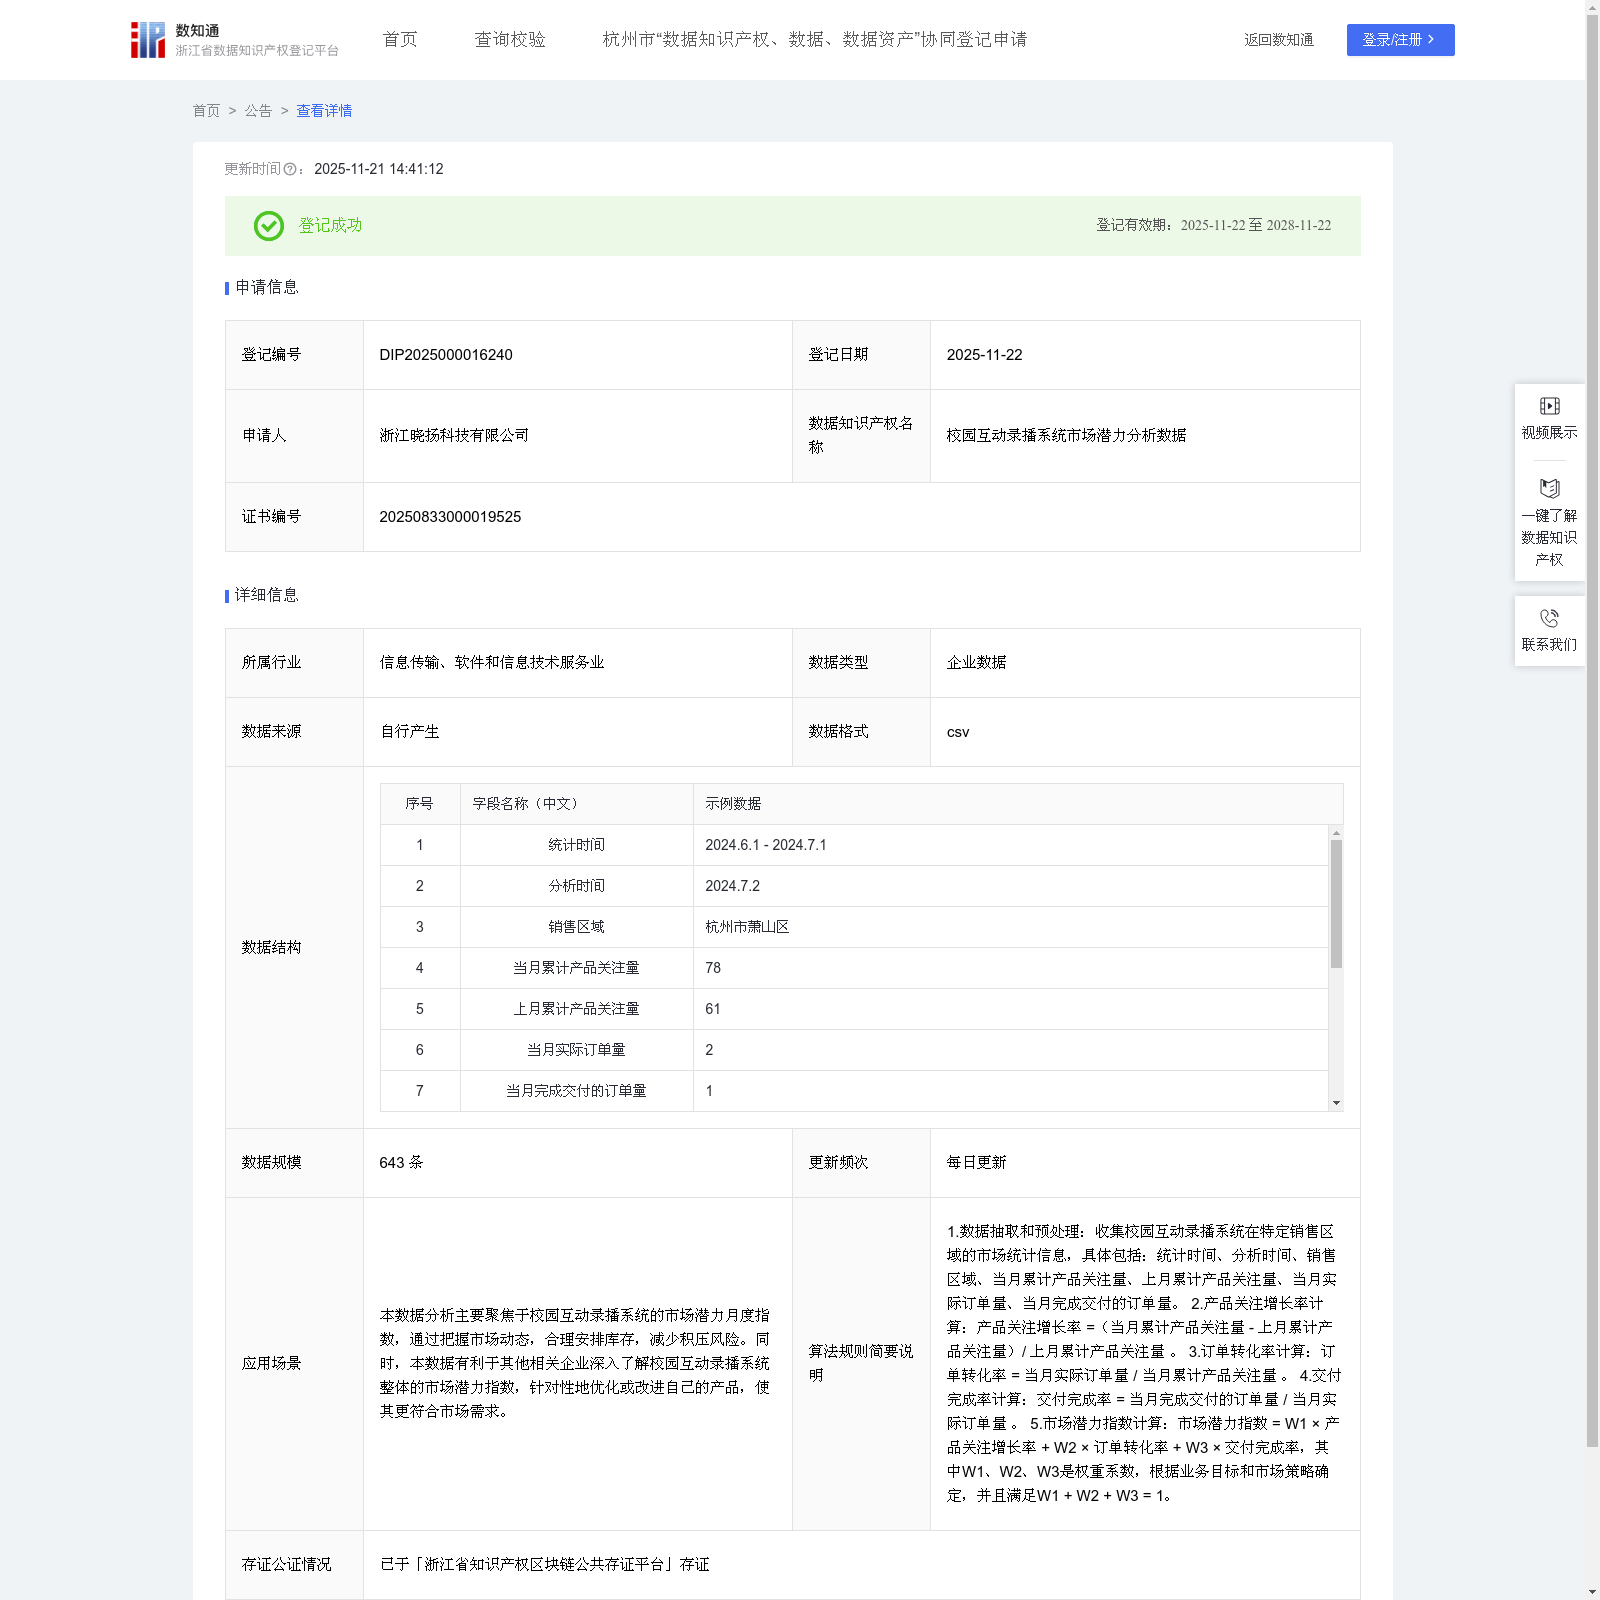Click data source value 自行产生
Screen dimensions: 1600x1600
pyautogui.click(x=409, y=732)
